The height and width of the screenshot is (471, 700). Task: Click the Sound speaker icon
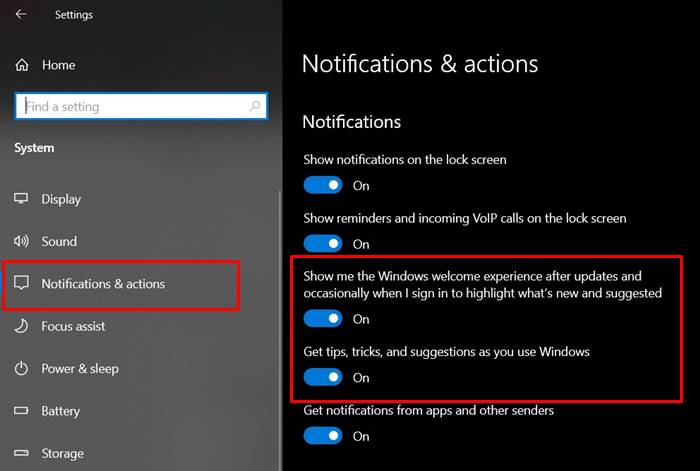click(x=21, y=241)
